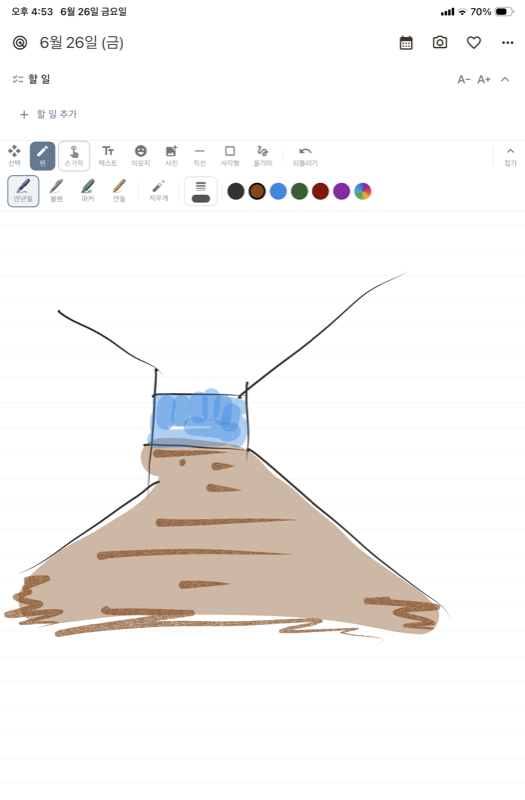Tap the status bar clock 오후 4:53
This screenshot has width=525, height=800.
(32, 11)
